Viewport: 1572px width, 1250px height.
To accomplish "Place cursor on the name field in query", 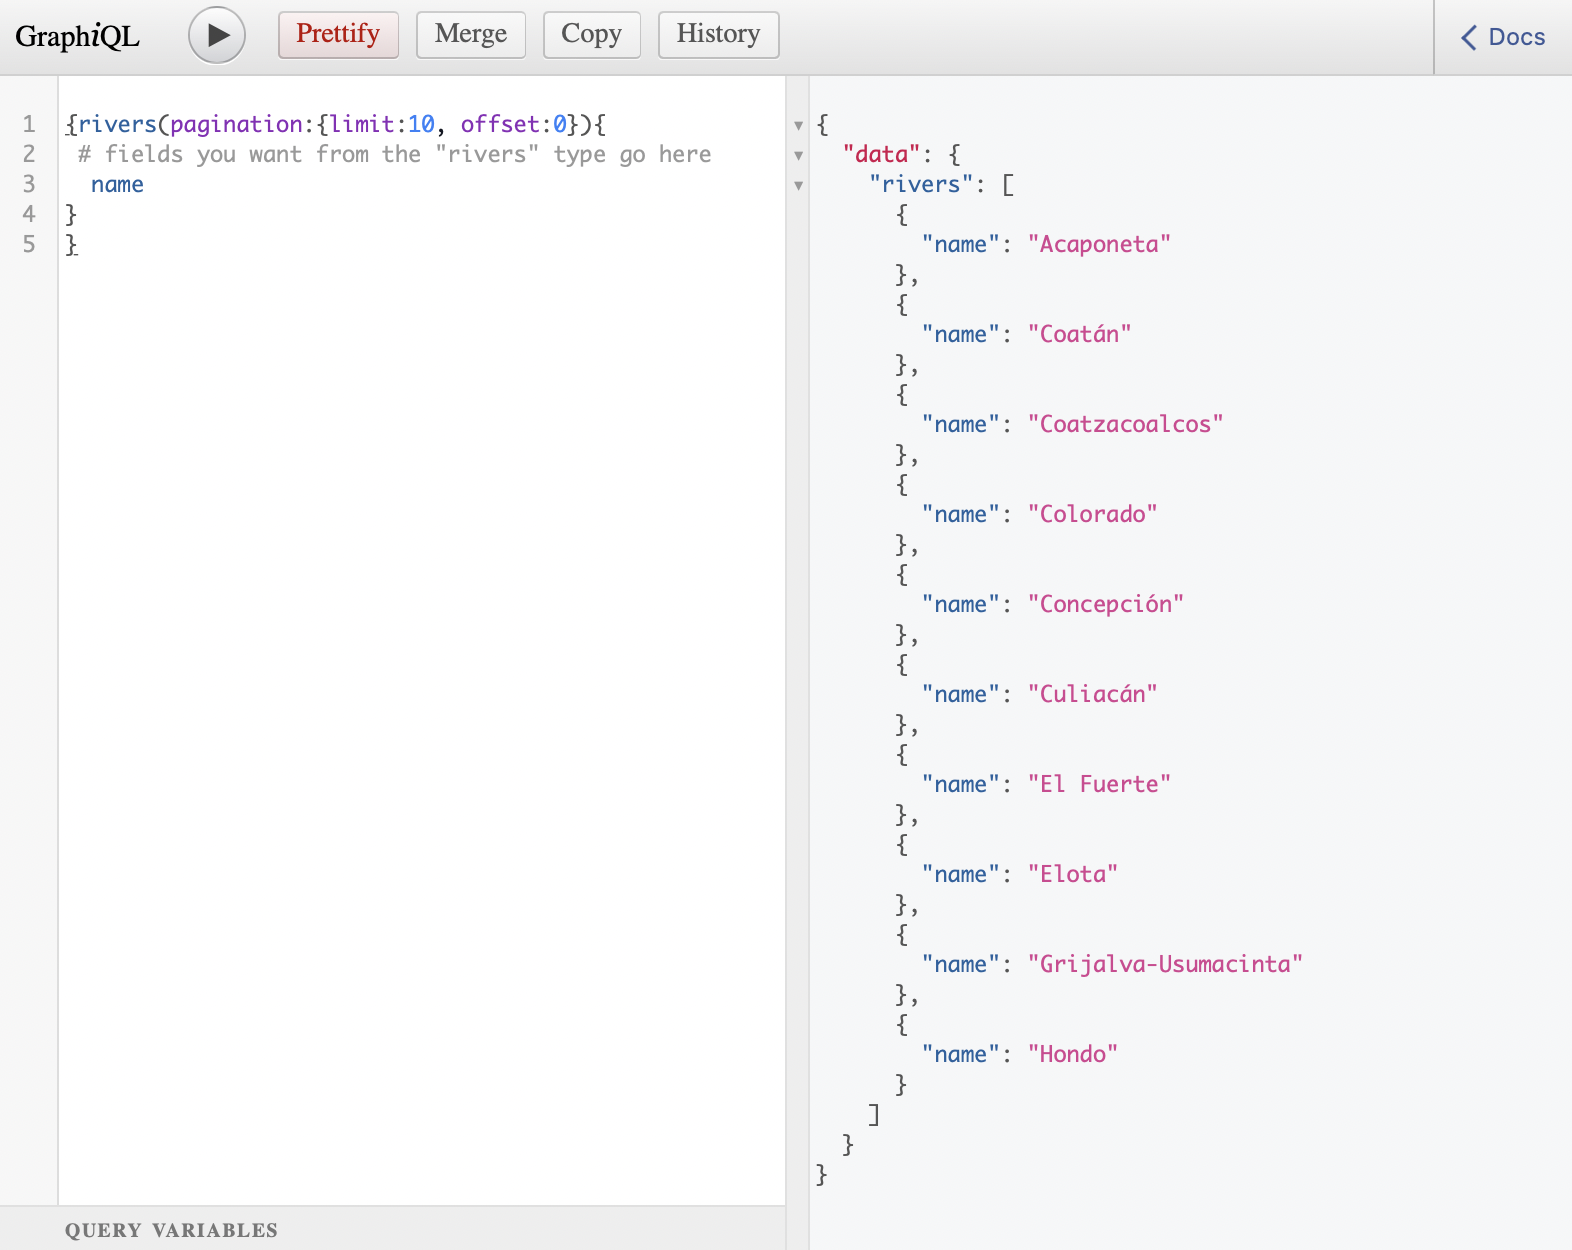I will [117, 185].
